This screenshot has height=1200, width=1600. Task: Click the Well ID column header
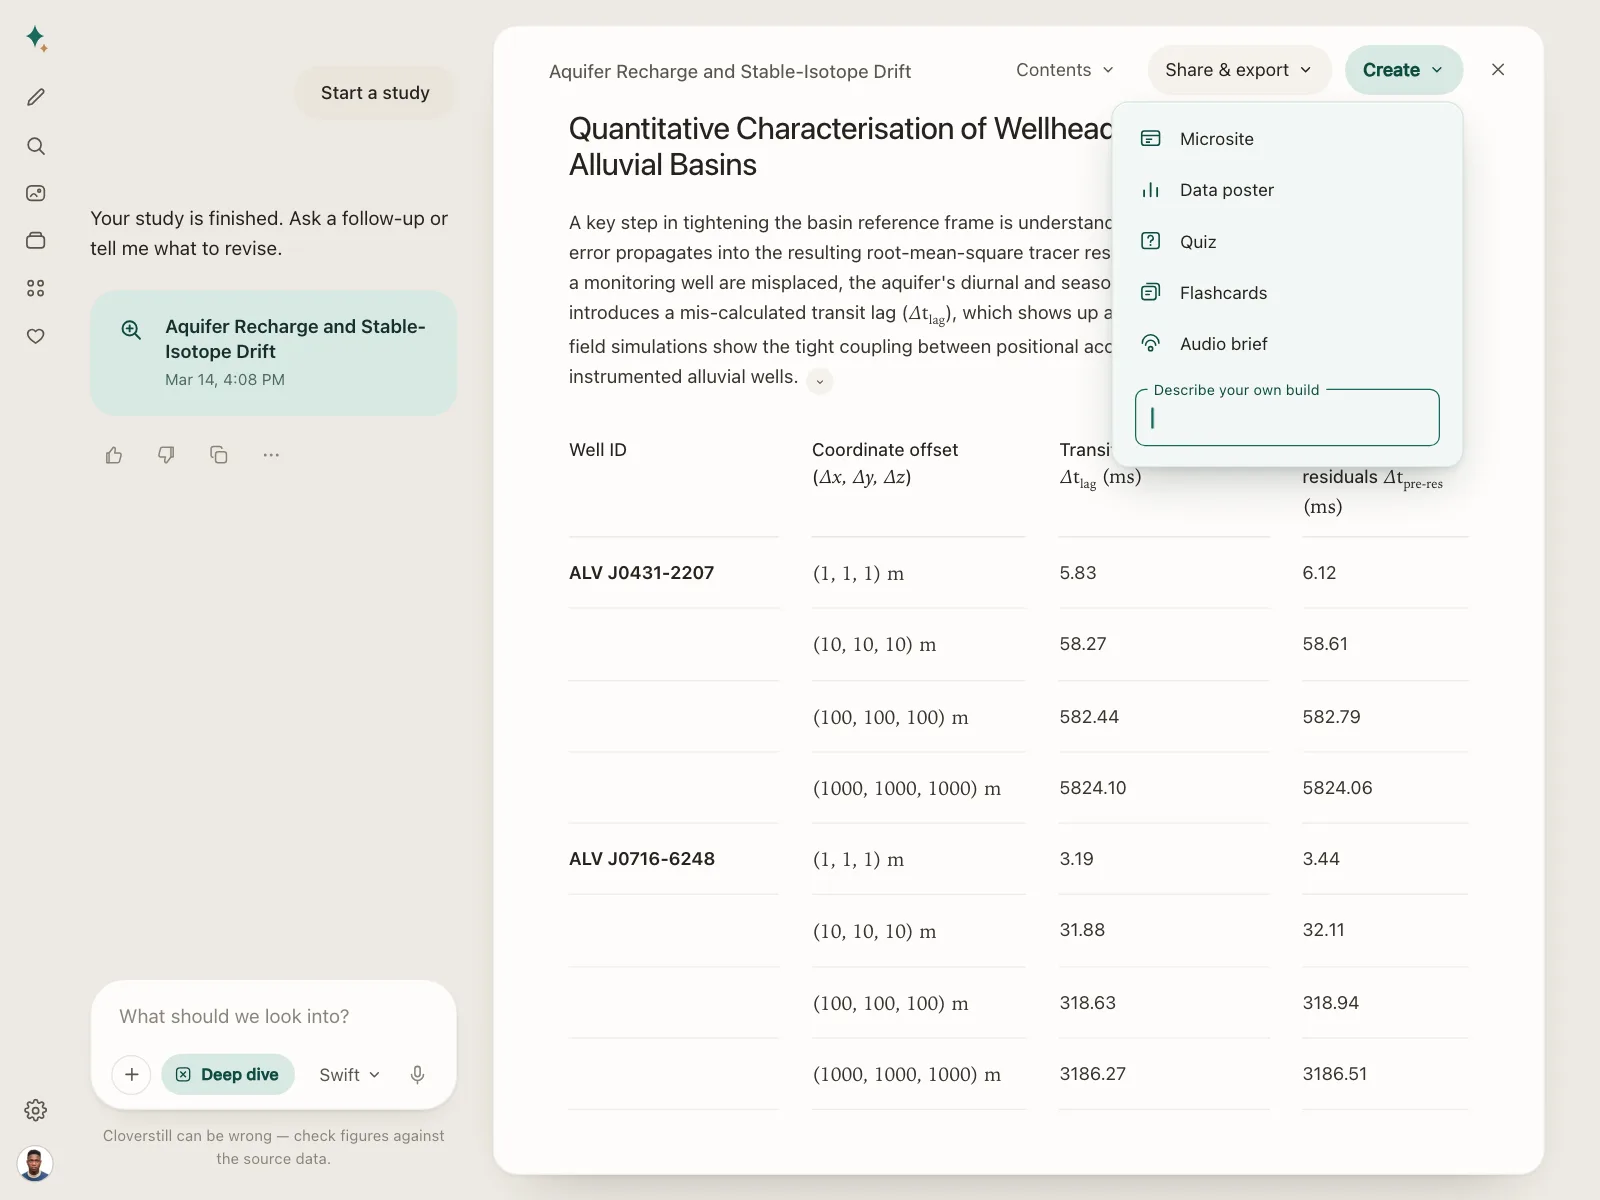click(x=598, y=450)
